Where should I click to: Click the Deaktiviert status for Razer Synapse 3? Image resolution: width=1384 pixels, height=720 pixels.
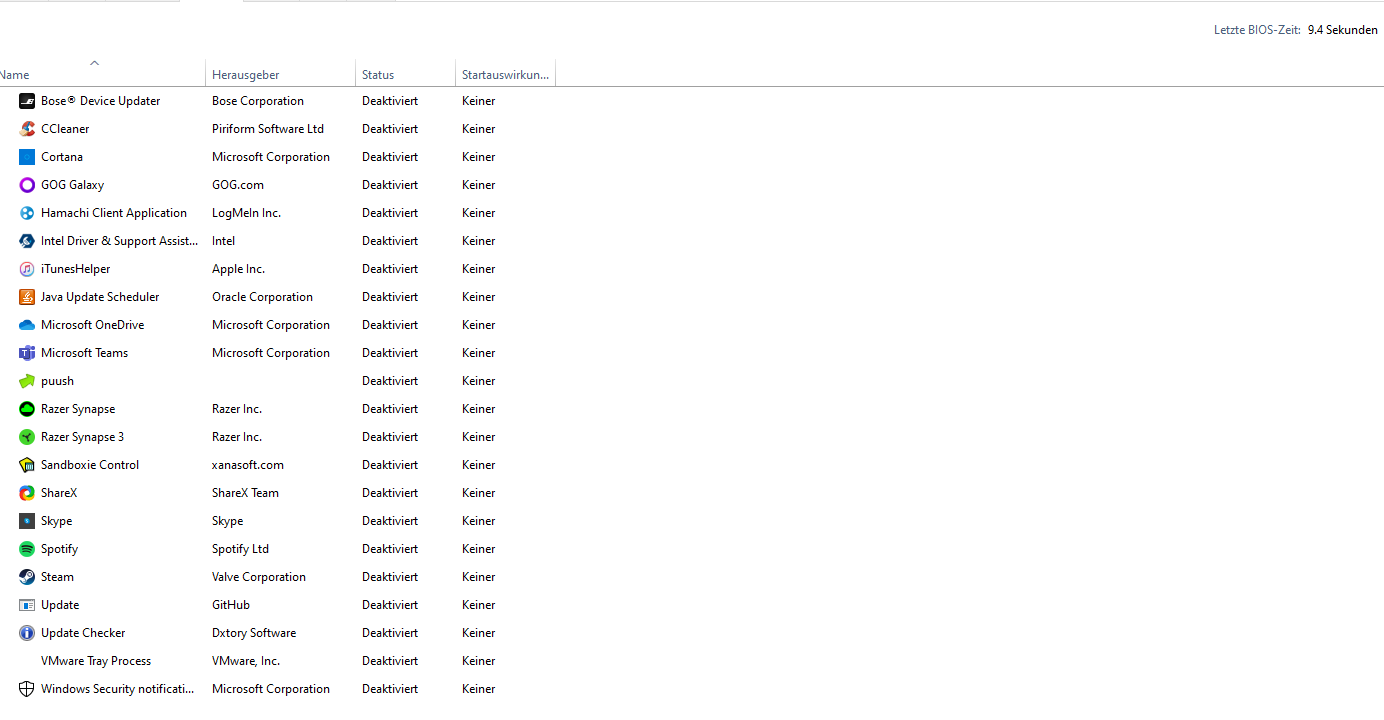(390, 437)
